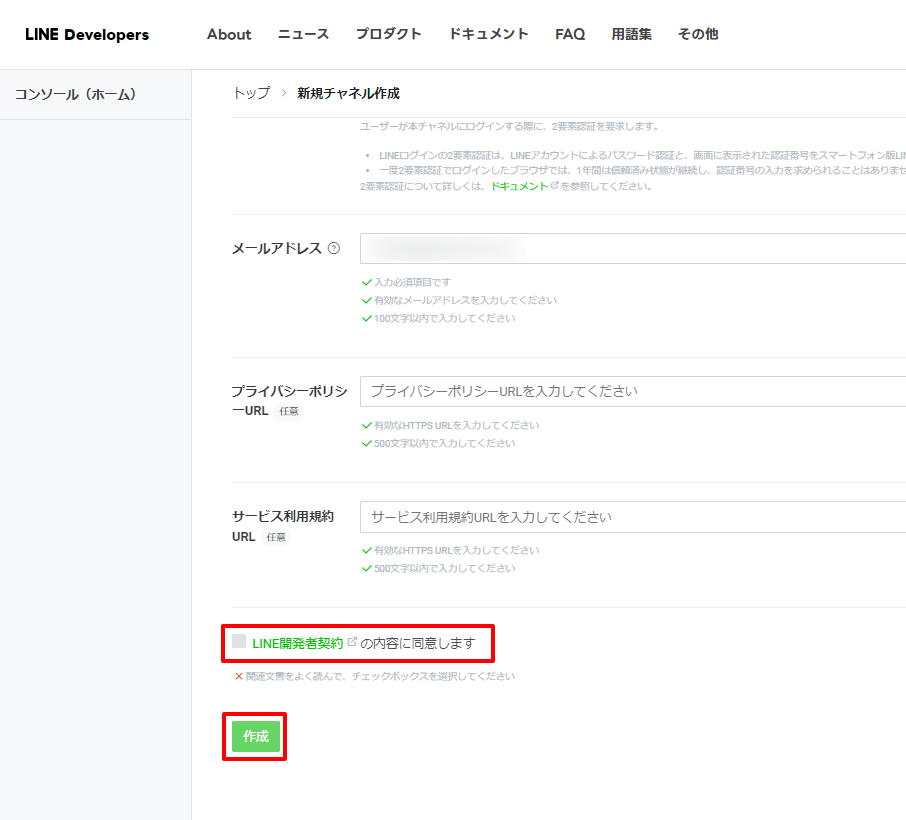Open the ドキュメント navigation item
This screenshot has height=820, width=906.
489,35
